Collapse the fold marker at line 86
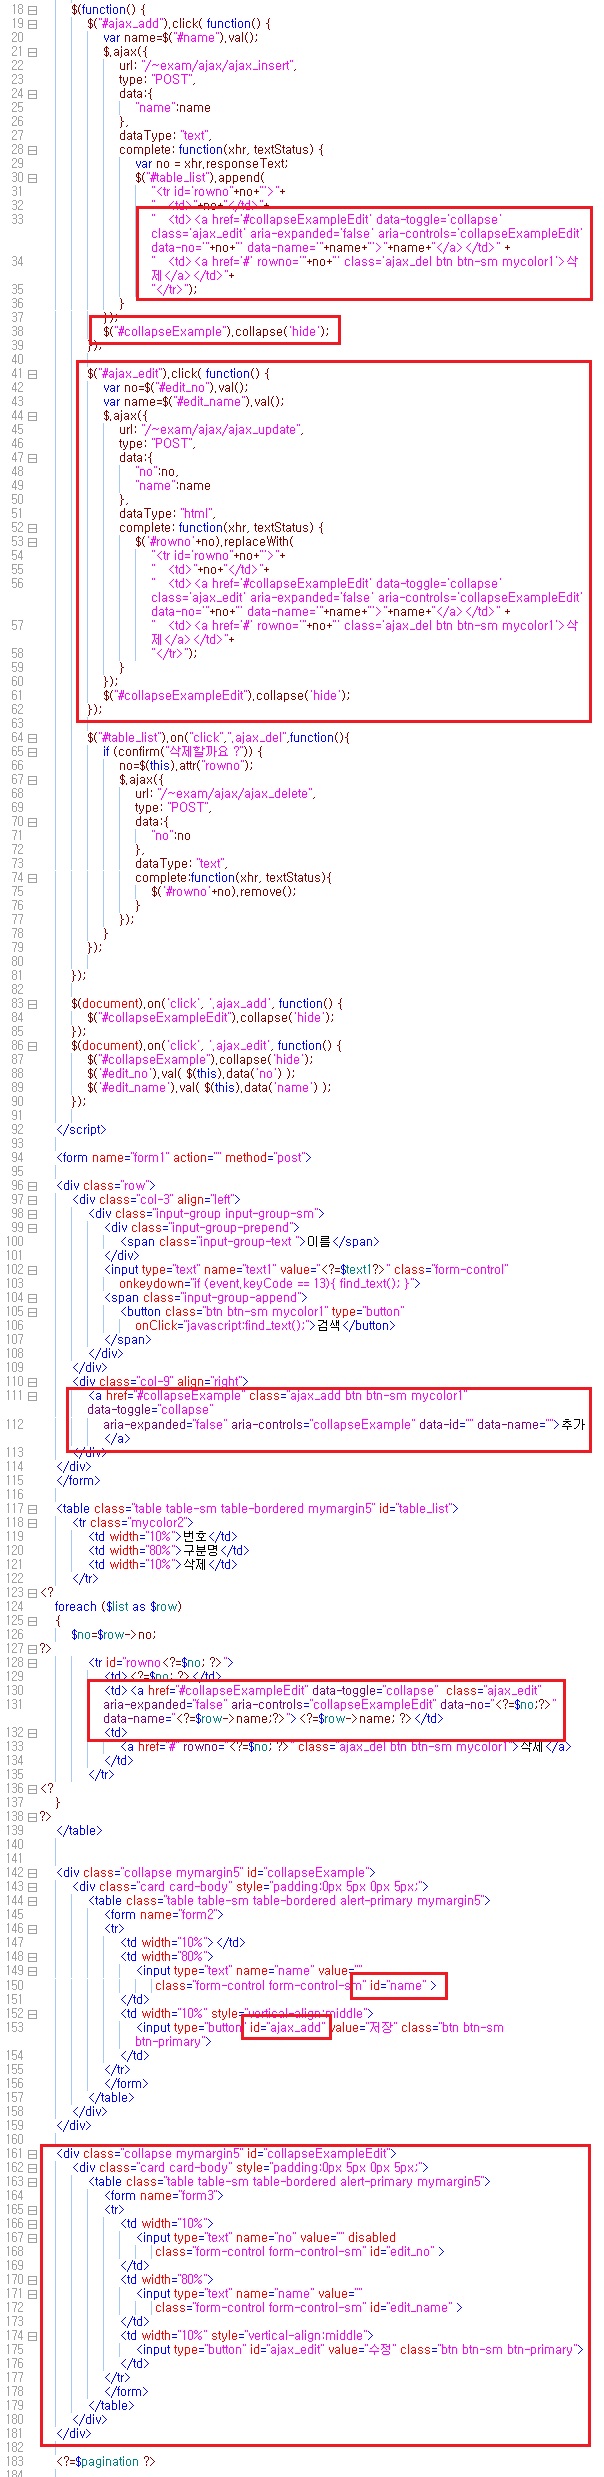 [x=32, y=1046]
